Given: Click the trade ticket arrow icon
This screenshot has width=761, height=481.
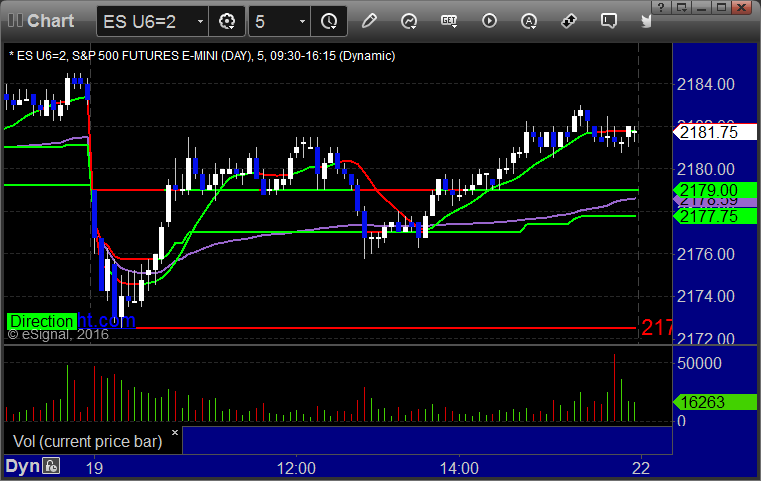Looking at the screenshot, I should [x=568, y=21].
